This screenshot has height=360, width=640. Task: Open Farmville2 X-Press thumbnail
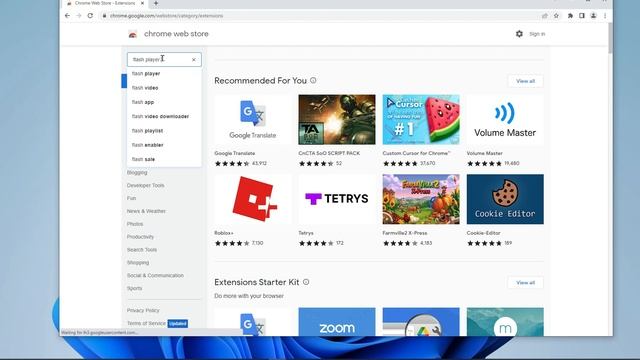click(421, 199)
